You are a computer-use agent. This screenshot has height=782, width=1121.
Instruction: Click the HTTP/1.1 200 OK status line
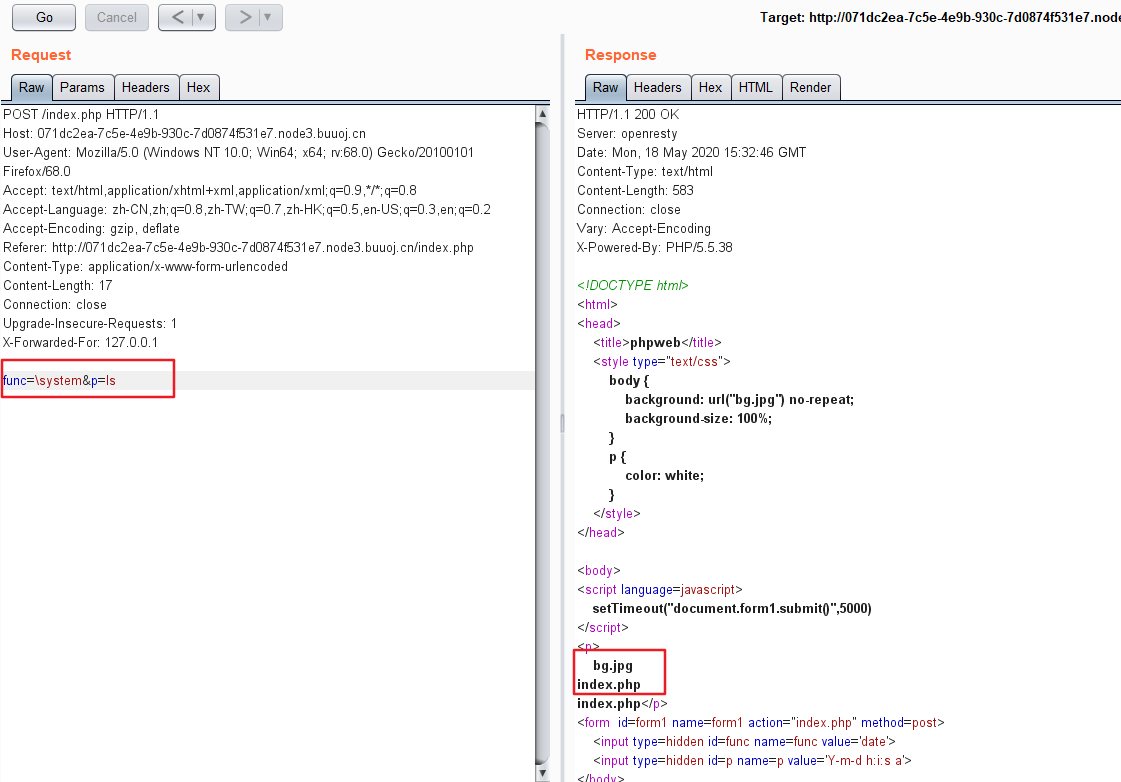[628, 114]
